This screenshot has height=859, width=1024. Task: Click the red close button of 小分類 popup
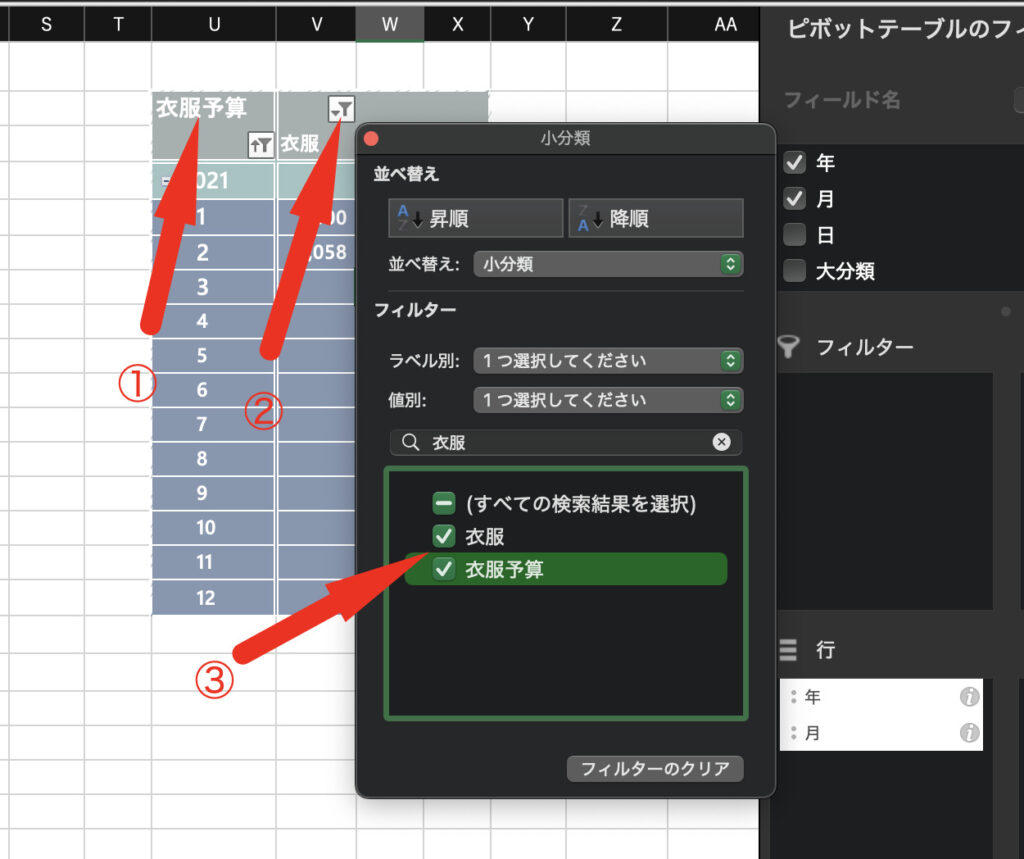[x=372, y=139]
